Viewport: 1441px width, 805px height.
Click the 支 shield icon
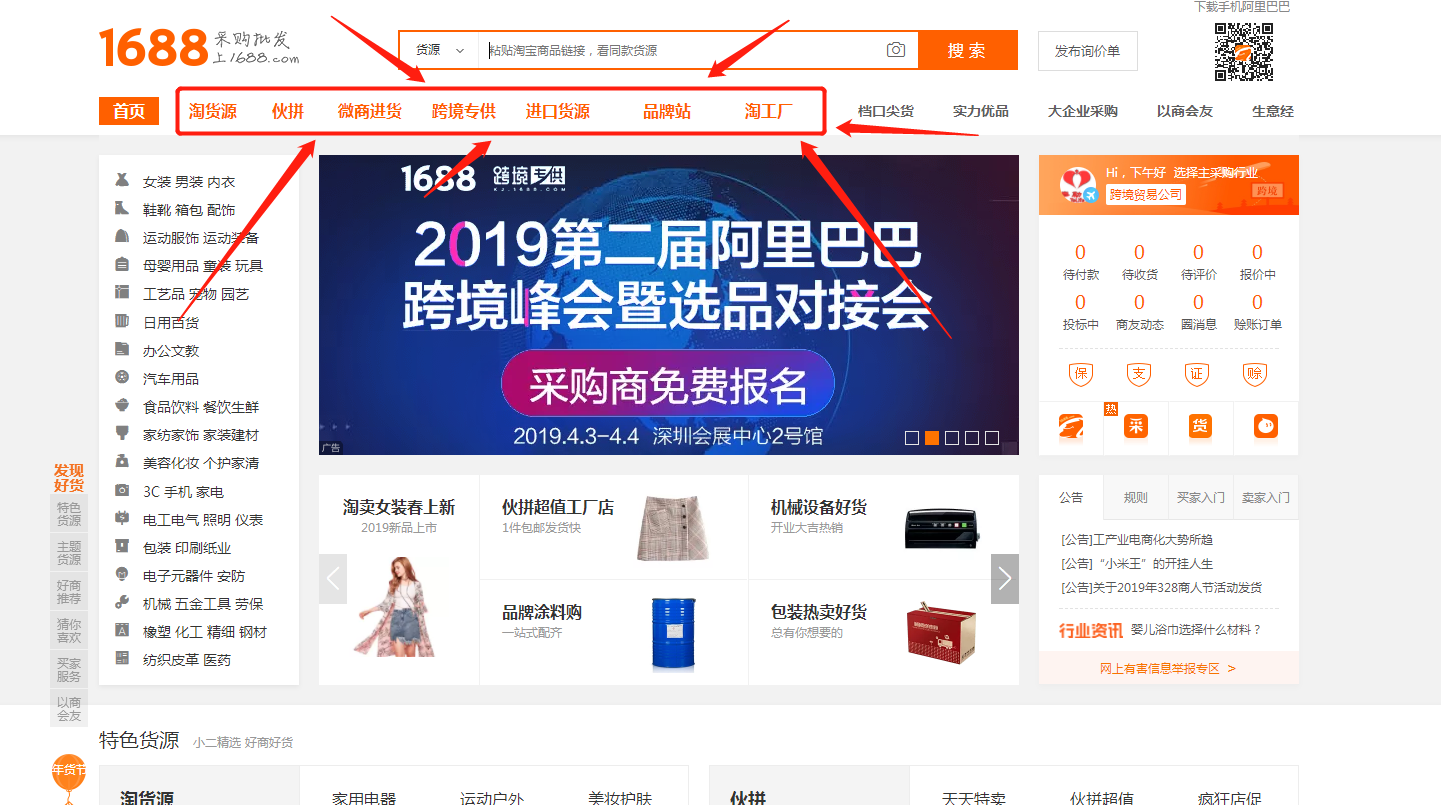pyautogui.click(x=1139, y=374)
